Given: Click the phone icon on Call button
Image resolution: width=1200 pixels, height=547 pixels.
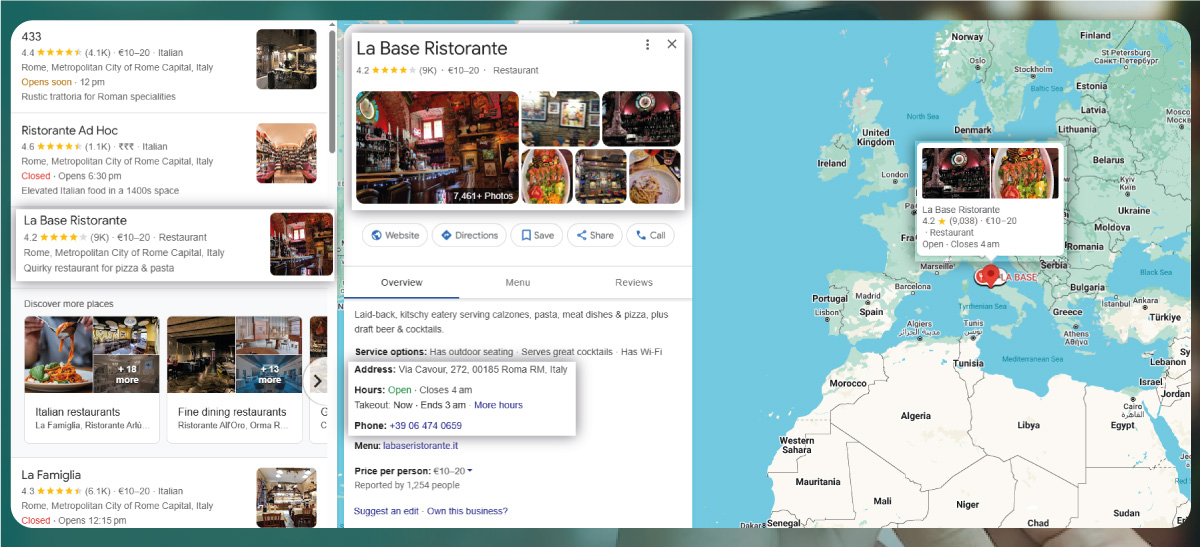Looking at the screenshot, I should click(641, 236).
